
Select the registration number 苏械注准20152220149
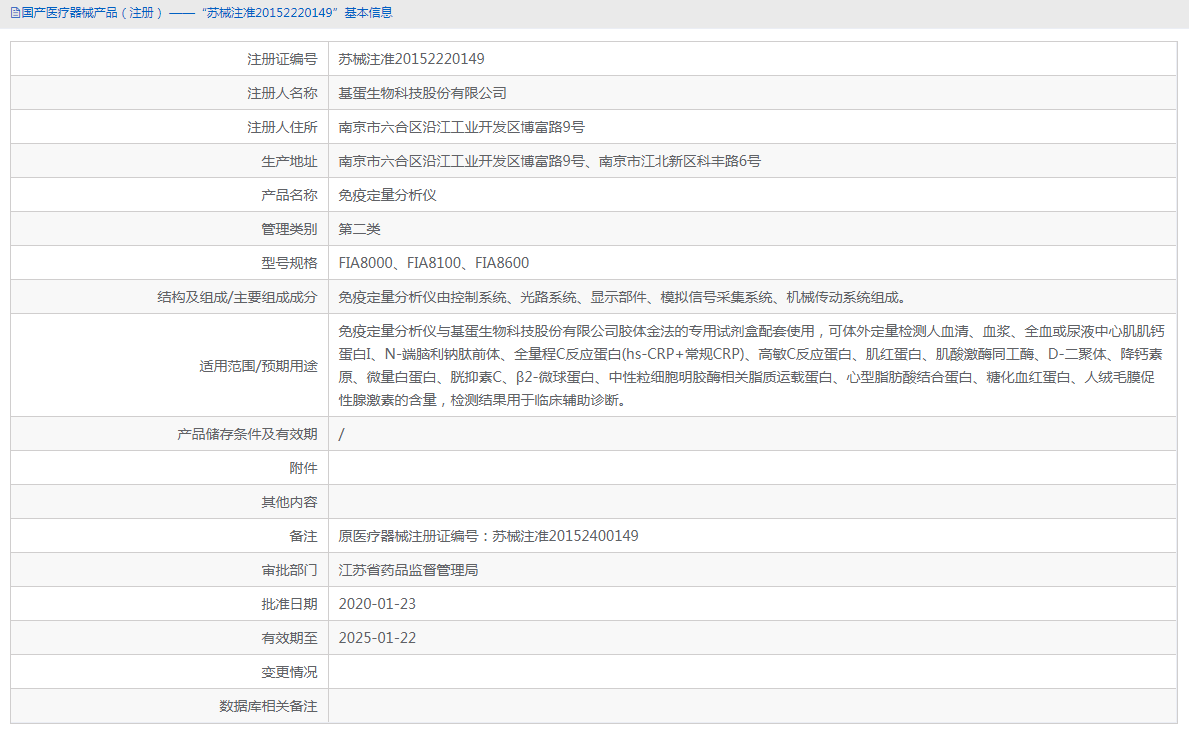(x=411, y=59)
